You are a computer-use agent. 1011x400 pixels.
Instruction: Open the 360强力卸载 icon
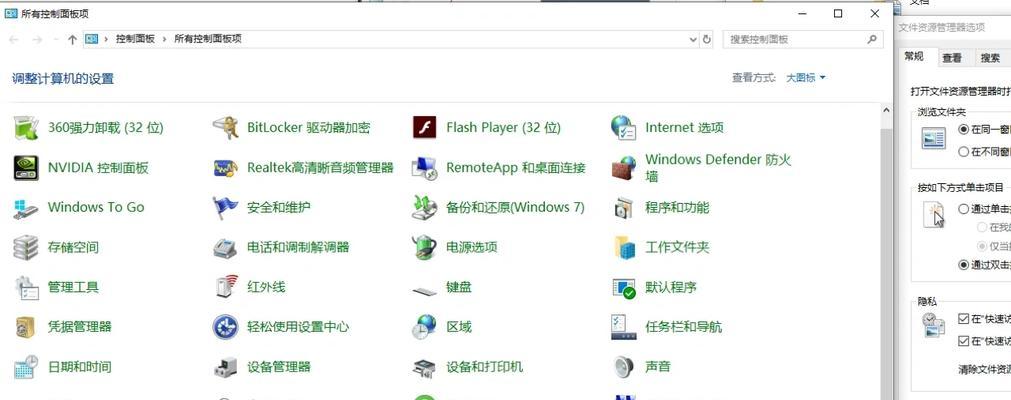26,128
